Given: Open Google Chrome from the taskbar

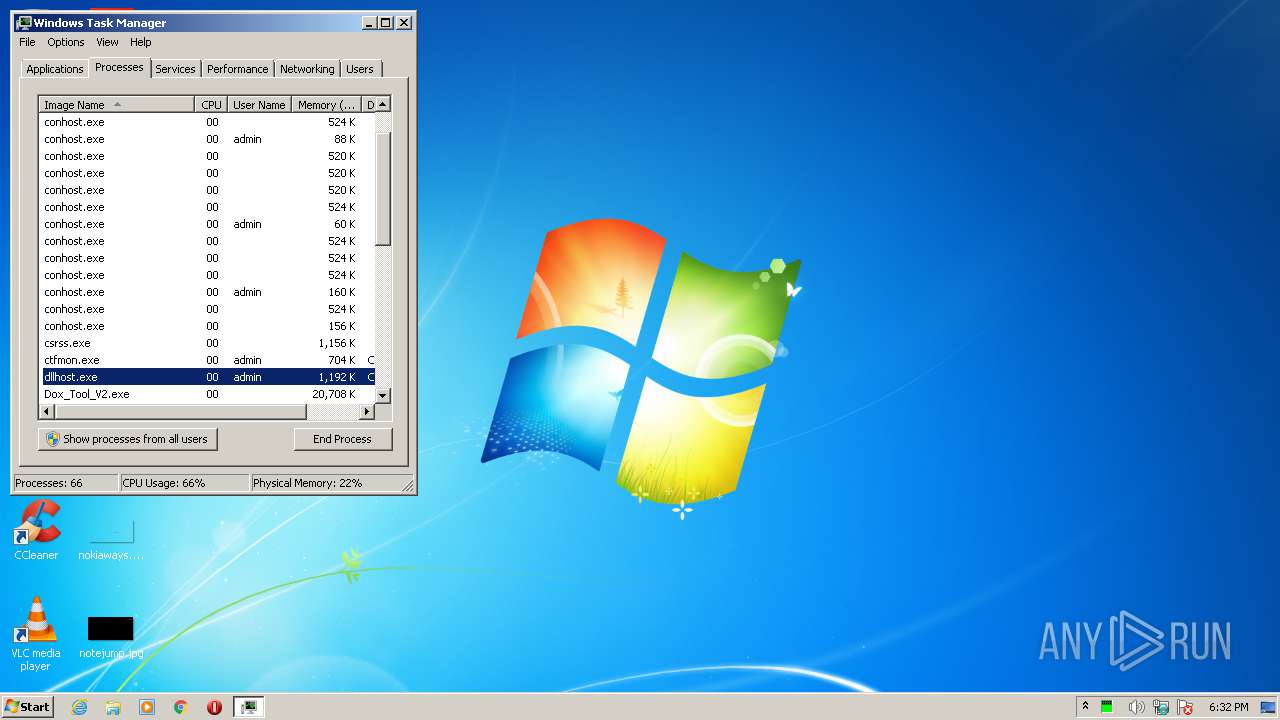Looking at the screenshot, I should (180, 707).
